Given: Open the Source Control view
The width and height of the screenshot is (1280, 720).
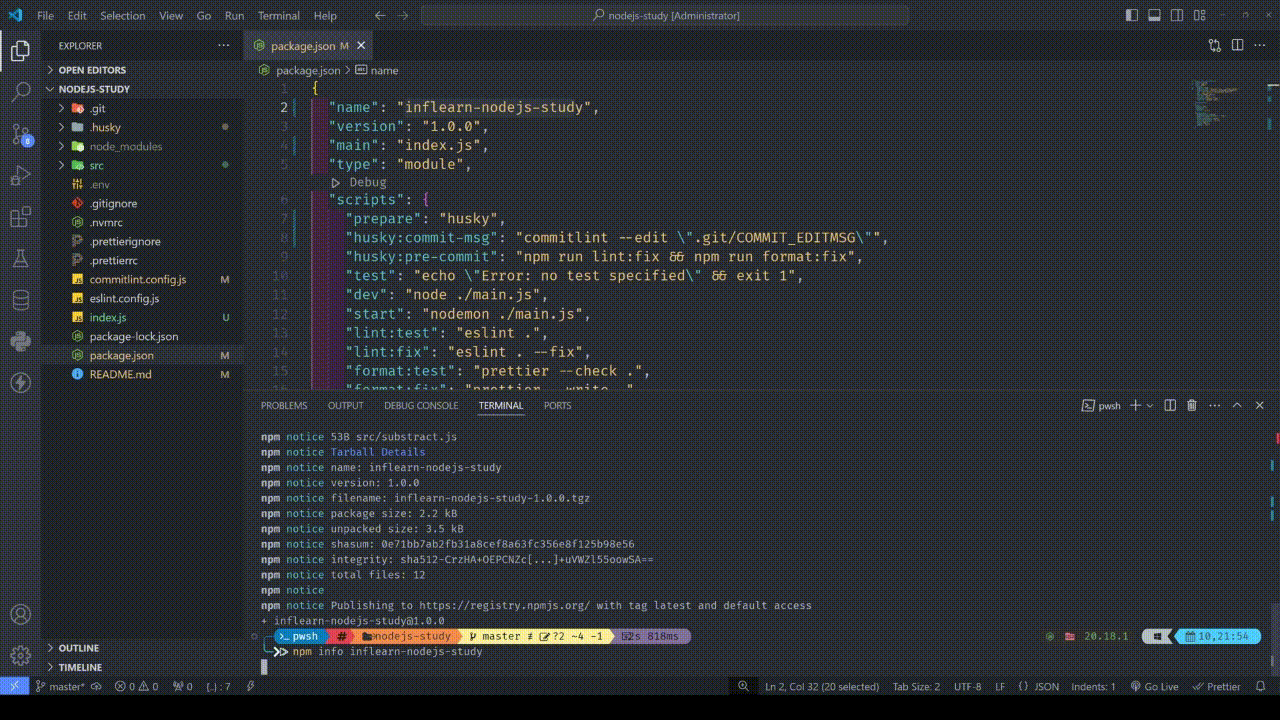Looking at the screenshot, I should [20, 134].
